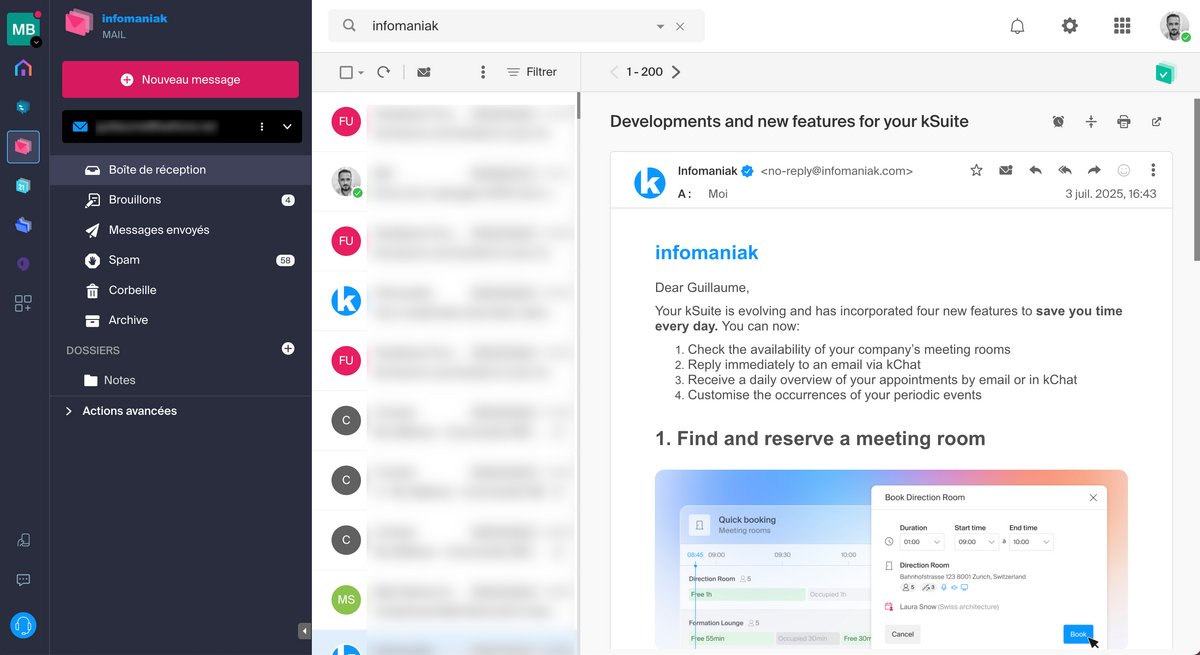The image size is (1200, 655).
Task: Open Boîte de réception folder
Action: tap(181, 170)
